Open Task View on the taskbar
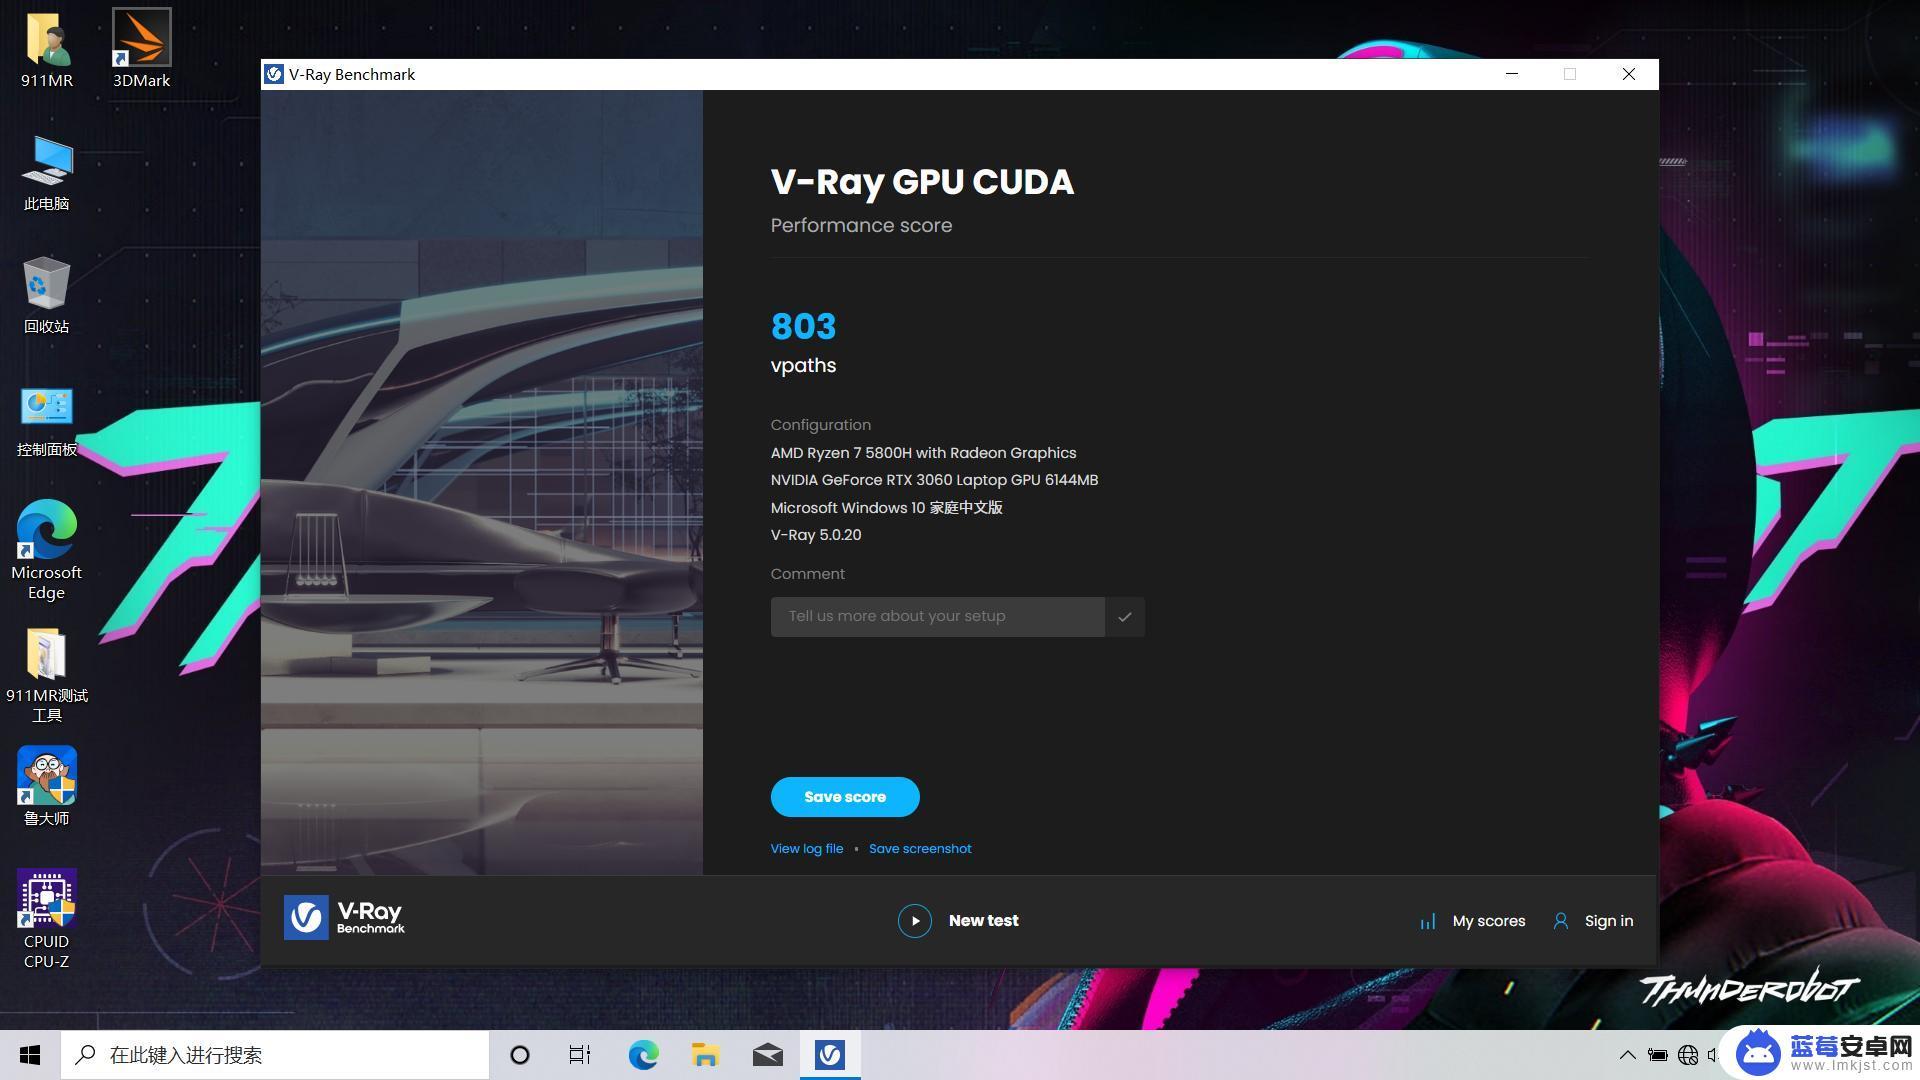 [x=580, y=1055]
